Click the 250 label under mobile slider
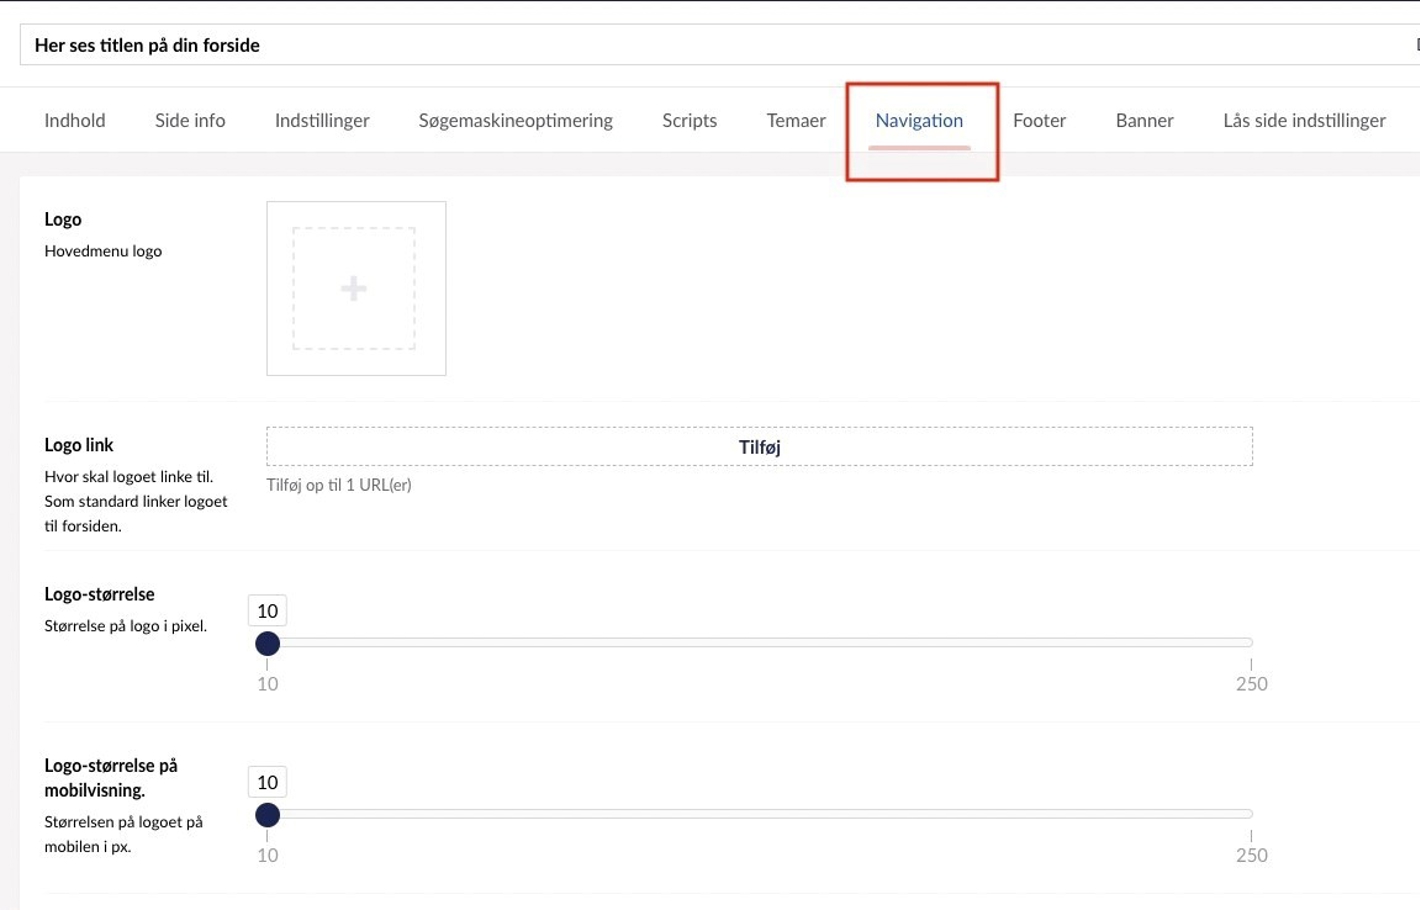 [x=1251, y=855]
